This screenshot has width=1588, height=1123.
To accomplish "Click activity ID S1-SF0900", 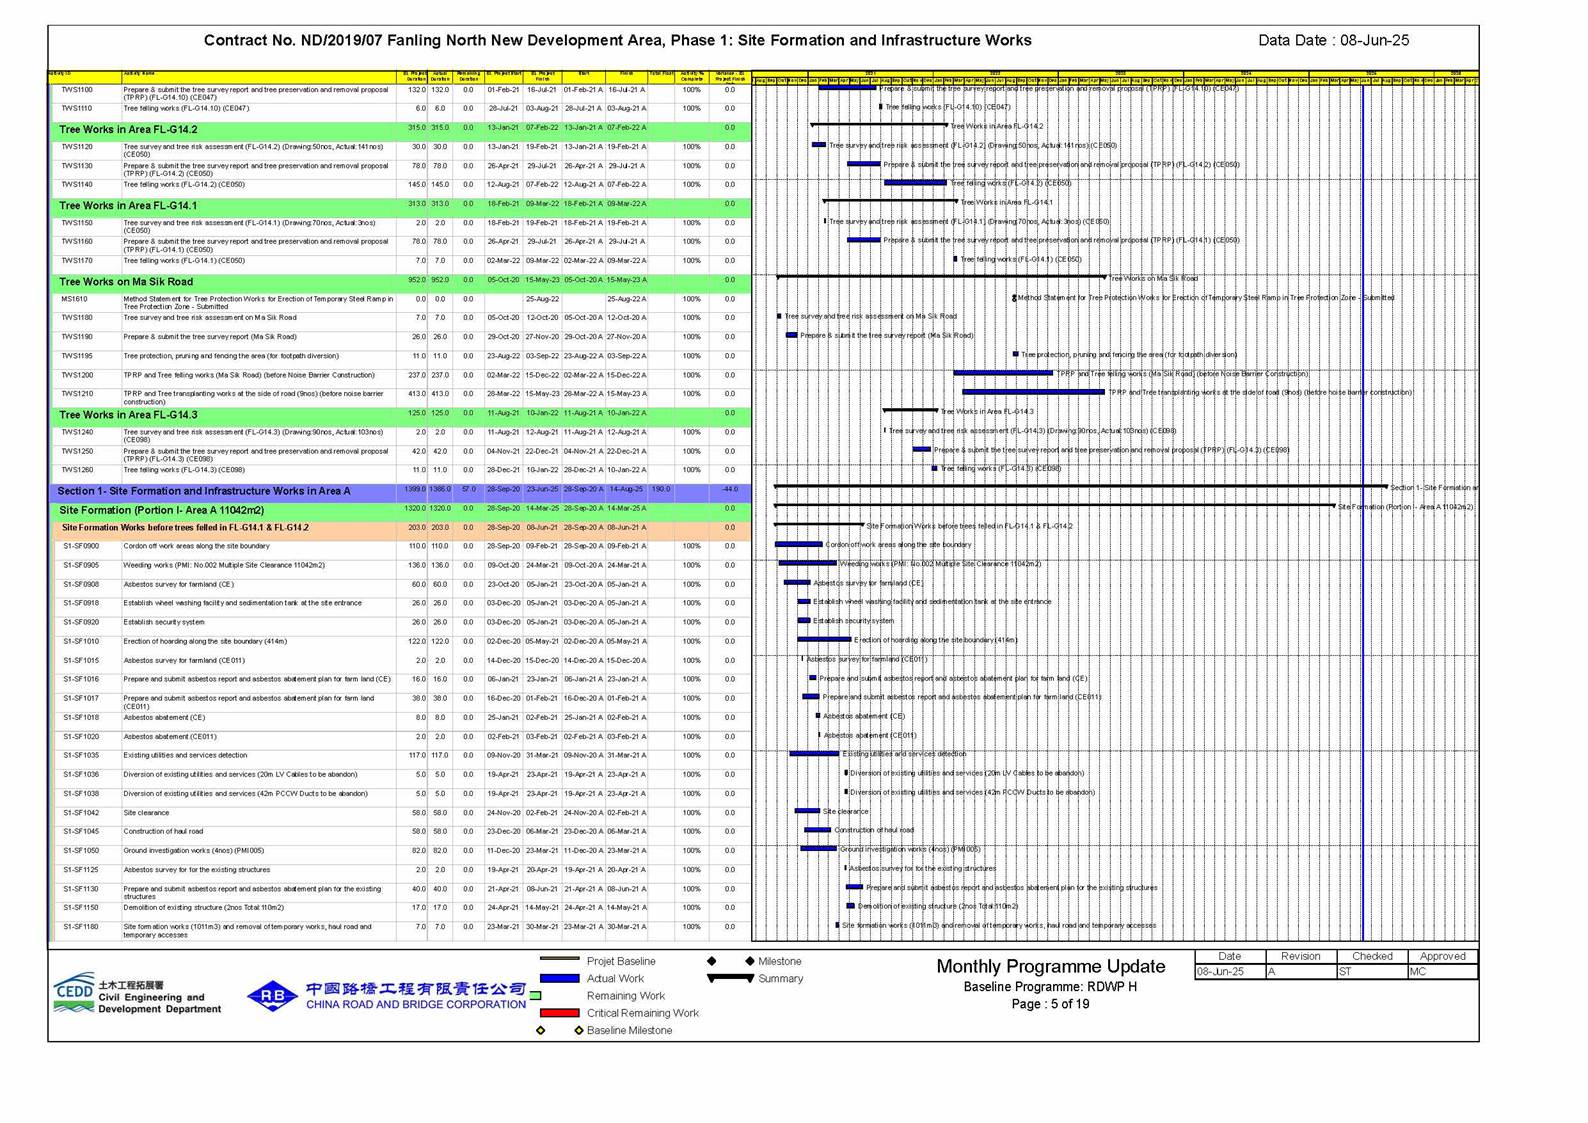I will click(81, 546).
